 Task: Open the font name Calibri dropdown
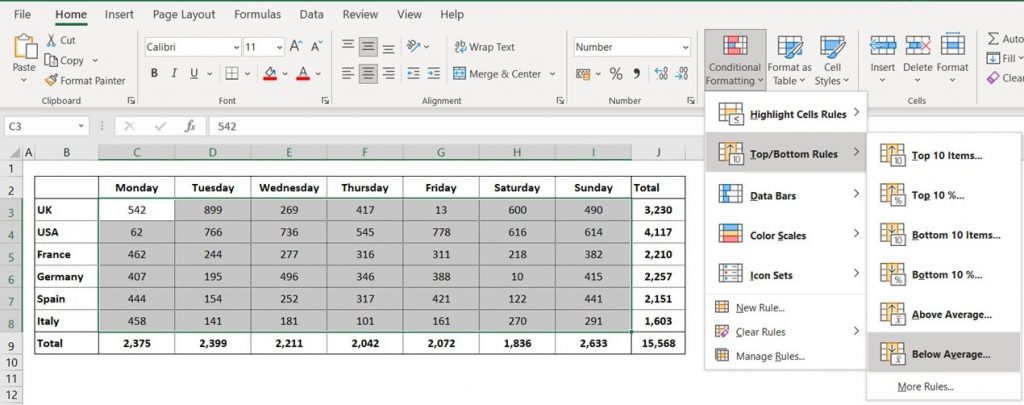click(235, 47)
